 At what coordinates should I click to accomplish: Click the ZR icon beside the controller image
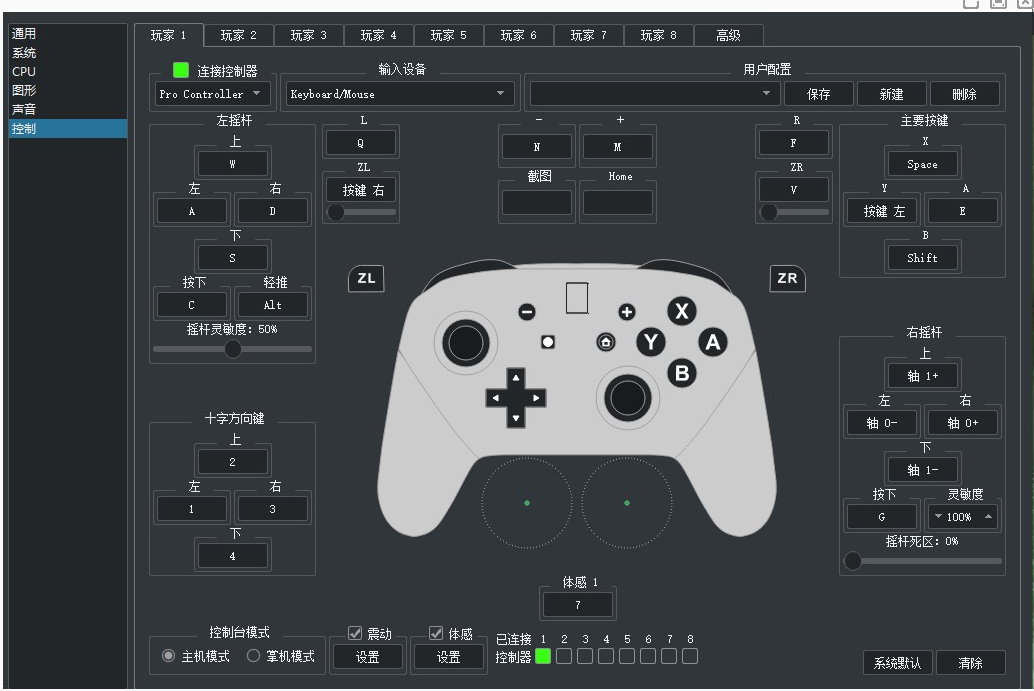tap(787, 278)
